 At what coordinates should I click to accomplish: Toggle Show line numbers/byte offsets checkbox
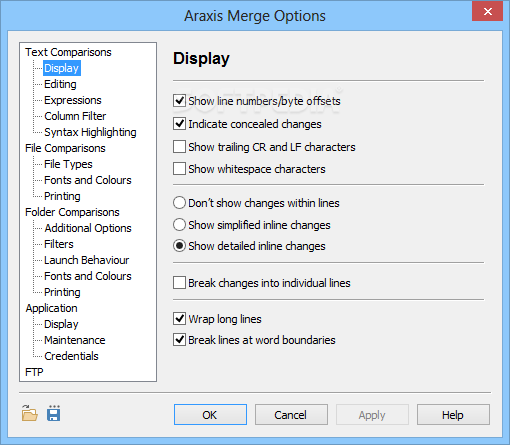(179, 101)
